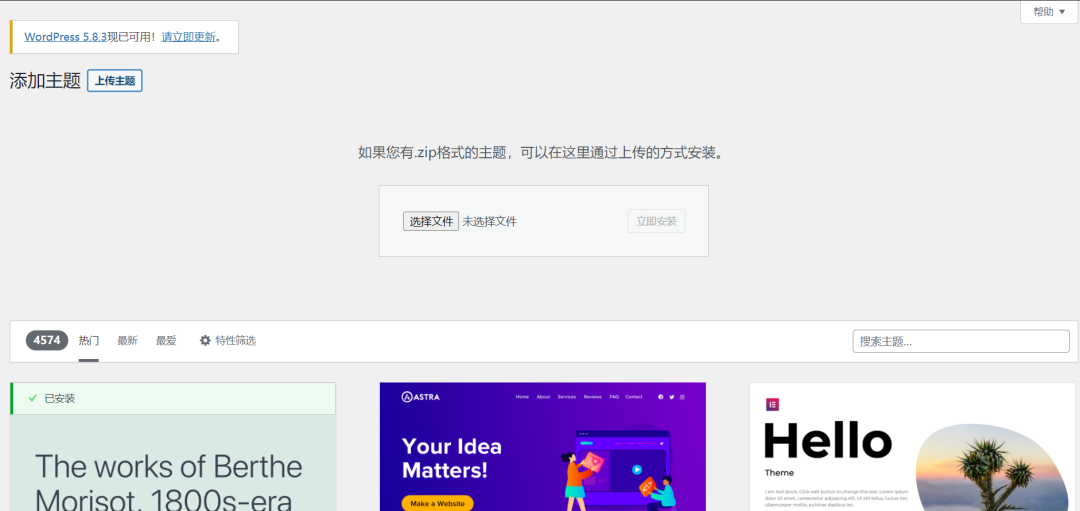Click the 上传主题 button
Image resolution: width=1080 pixels, height=511 pixels.
[x=114, y=81]
